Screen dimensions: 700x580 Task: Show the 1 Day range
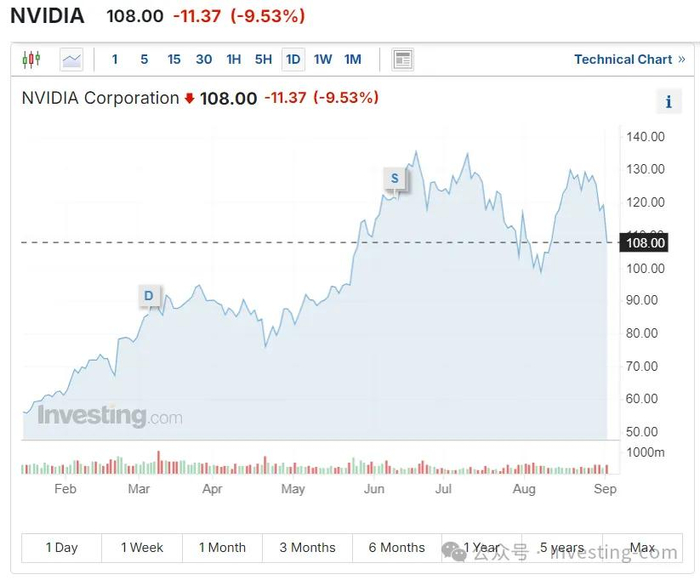click(62, 548)
